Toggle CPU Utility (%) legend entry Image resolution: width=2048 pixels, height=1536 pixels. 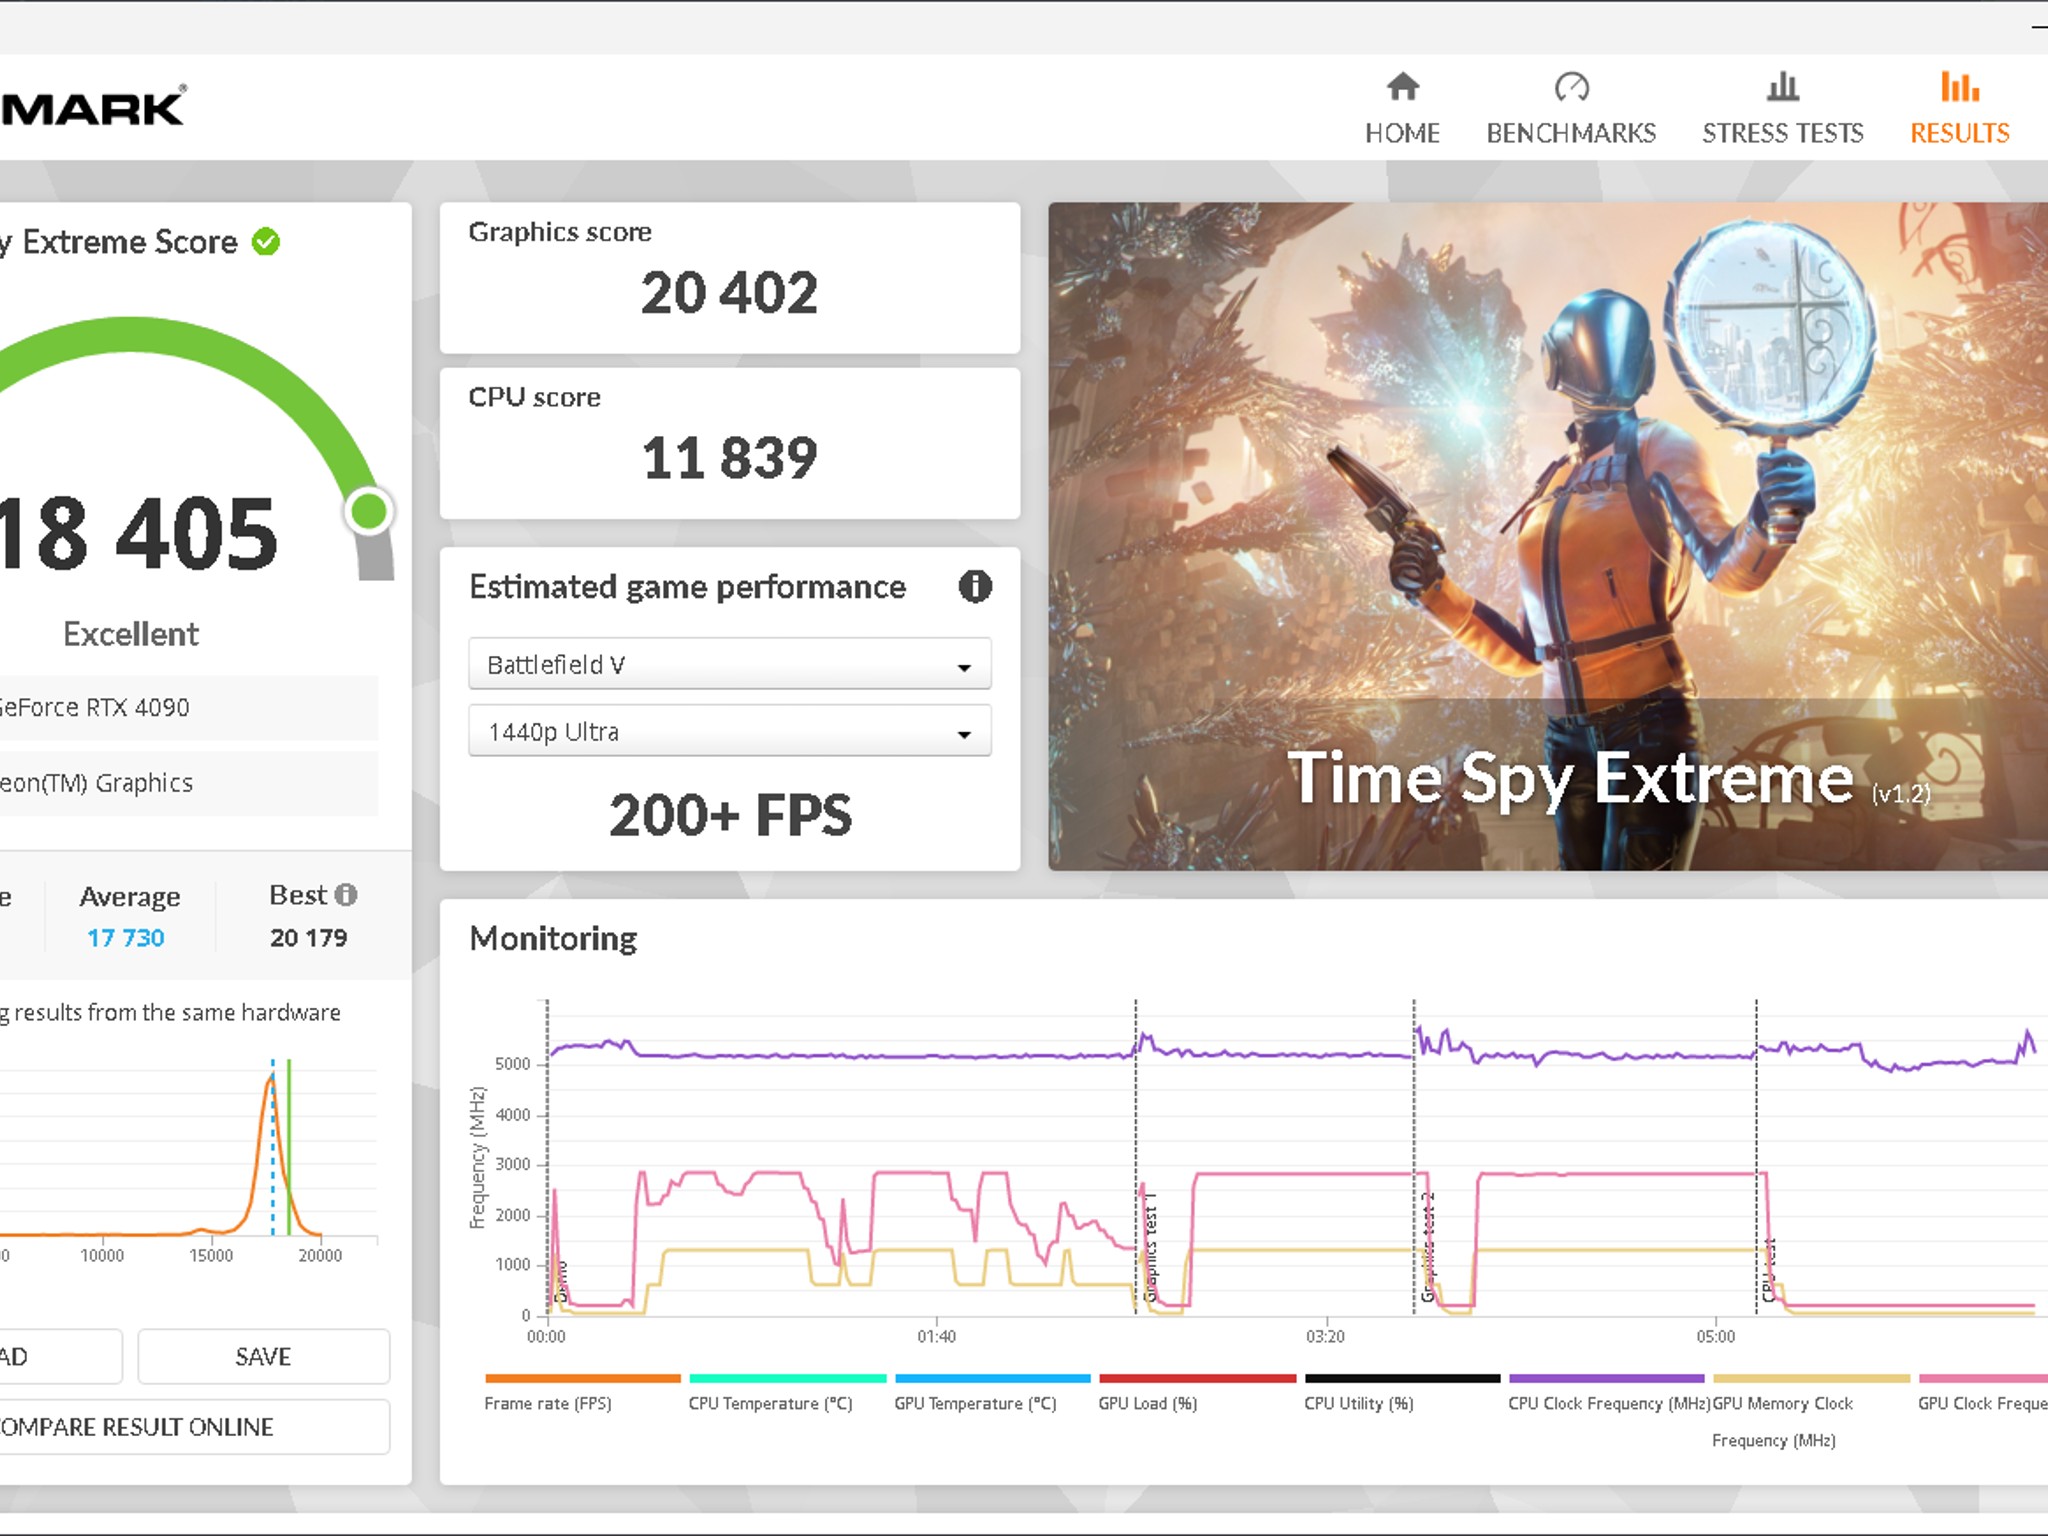coord(1402,1393)
